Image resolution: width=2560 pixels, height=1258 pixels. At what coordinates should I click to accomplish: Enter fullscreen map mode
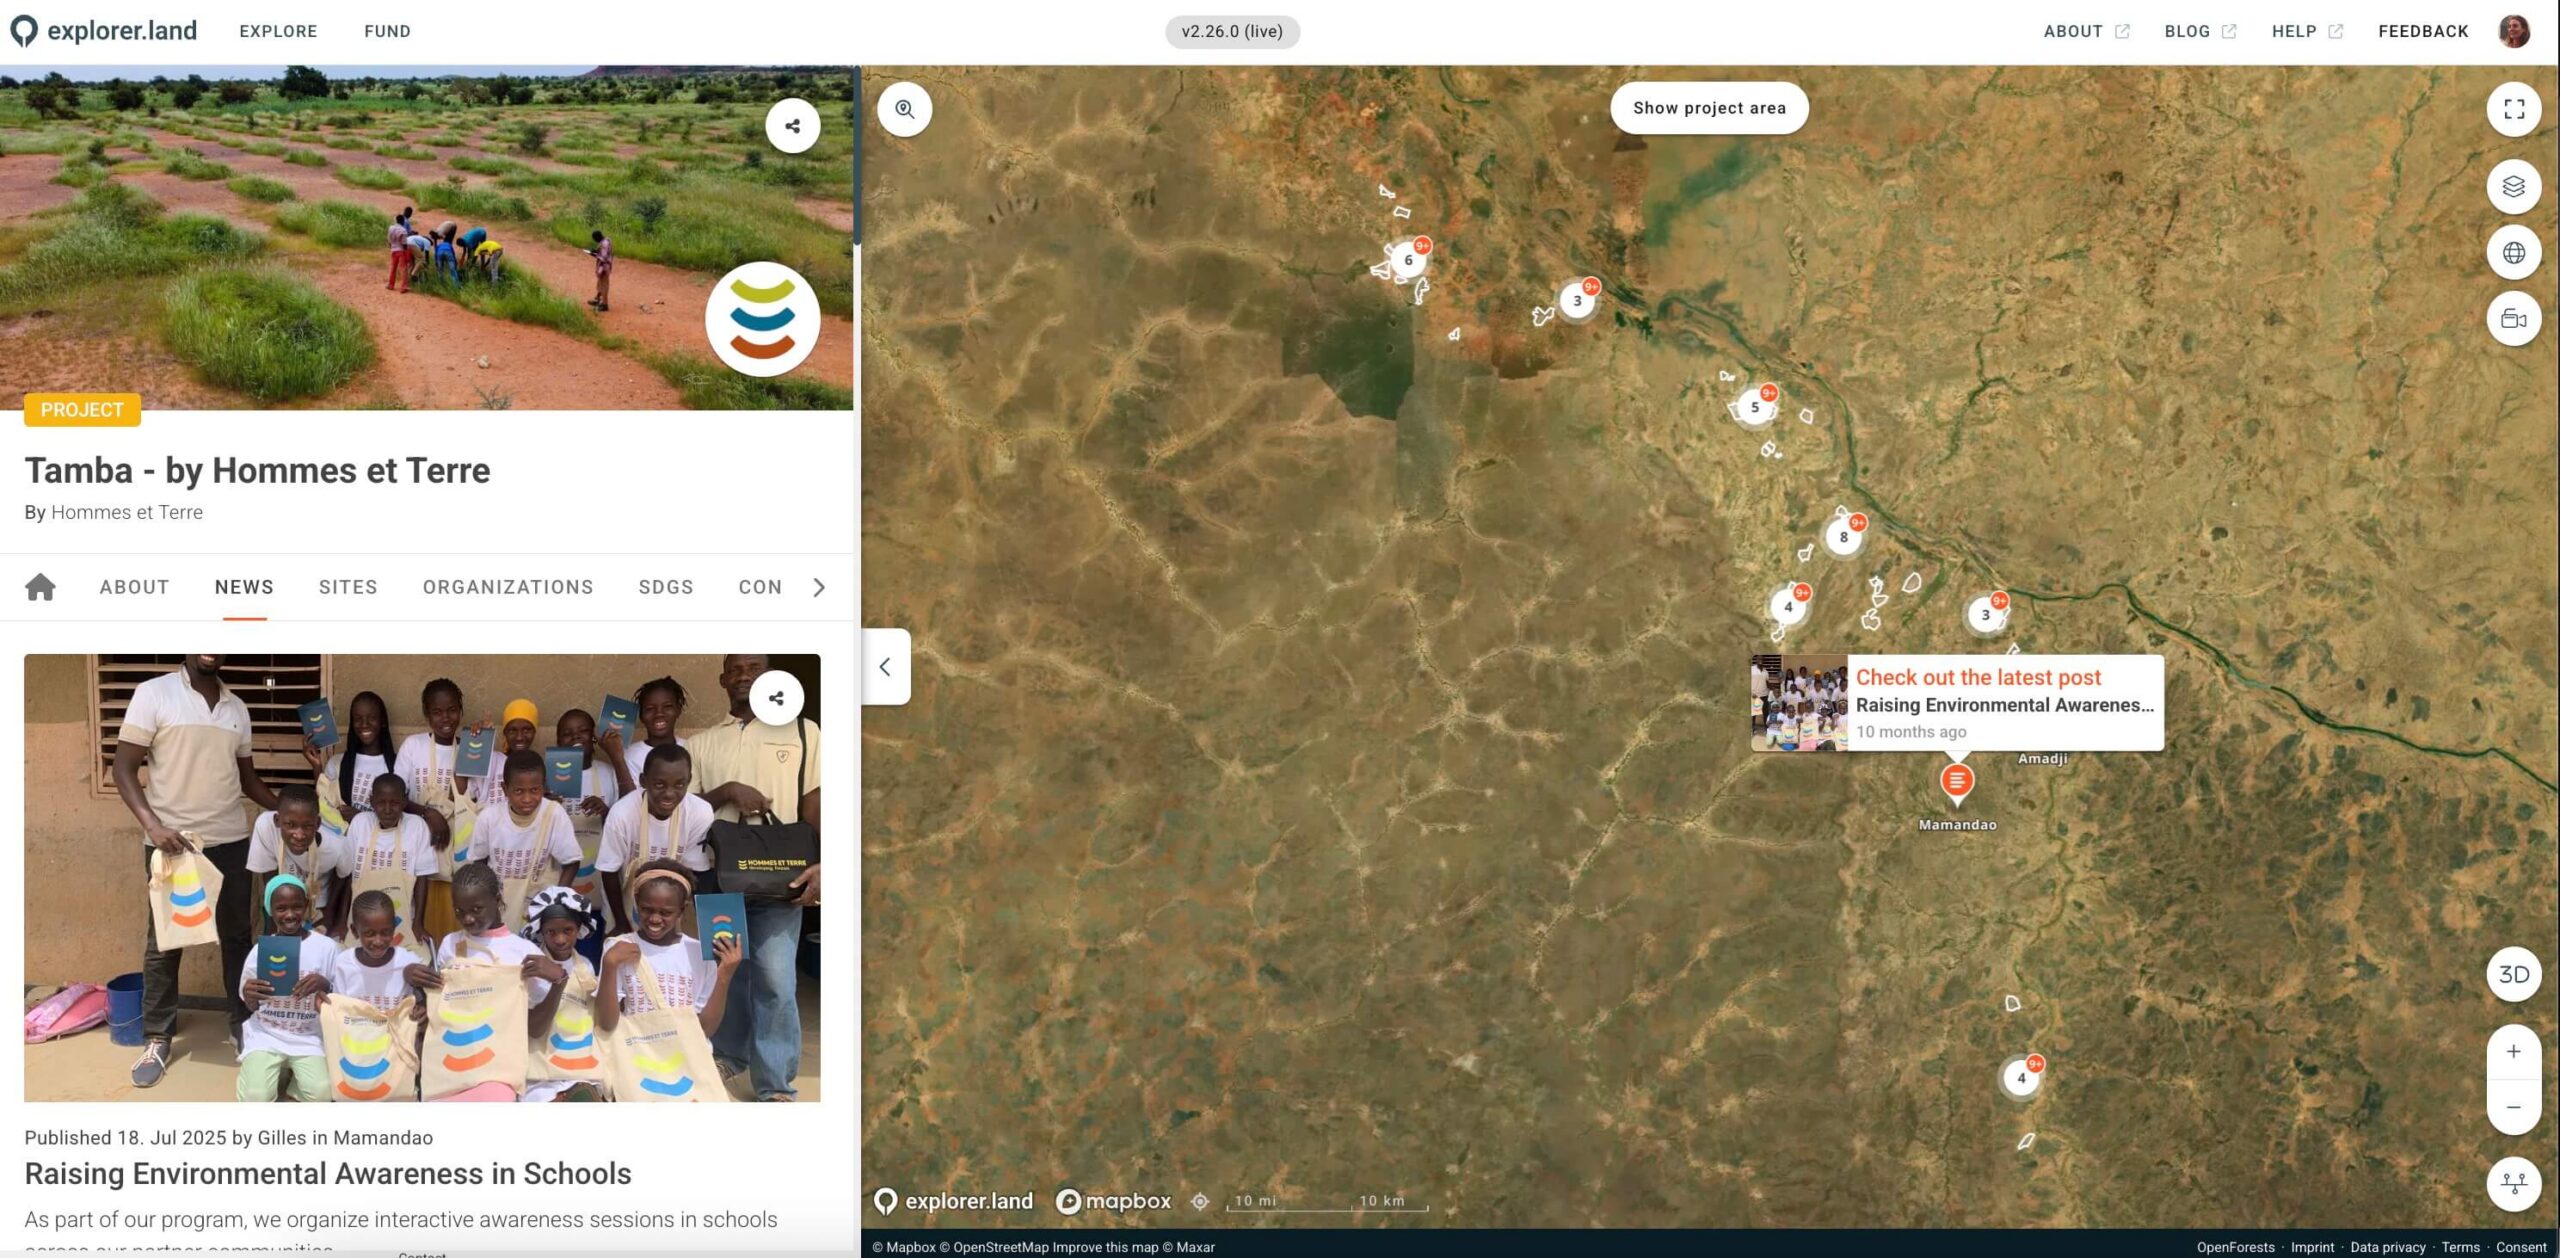point(2514,109)
